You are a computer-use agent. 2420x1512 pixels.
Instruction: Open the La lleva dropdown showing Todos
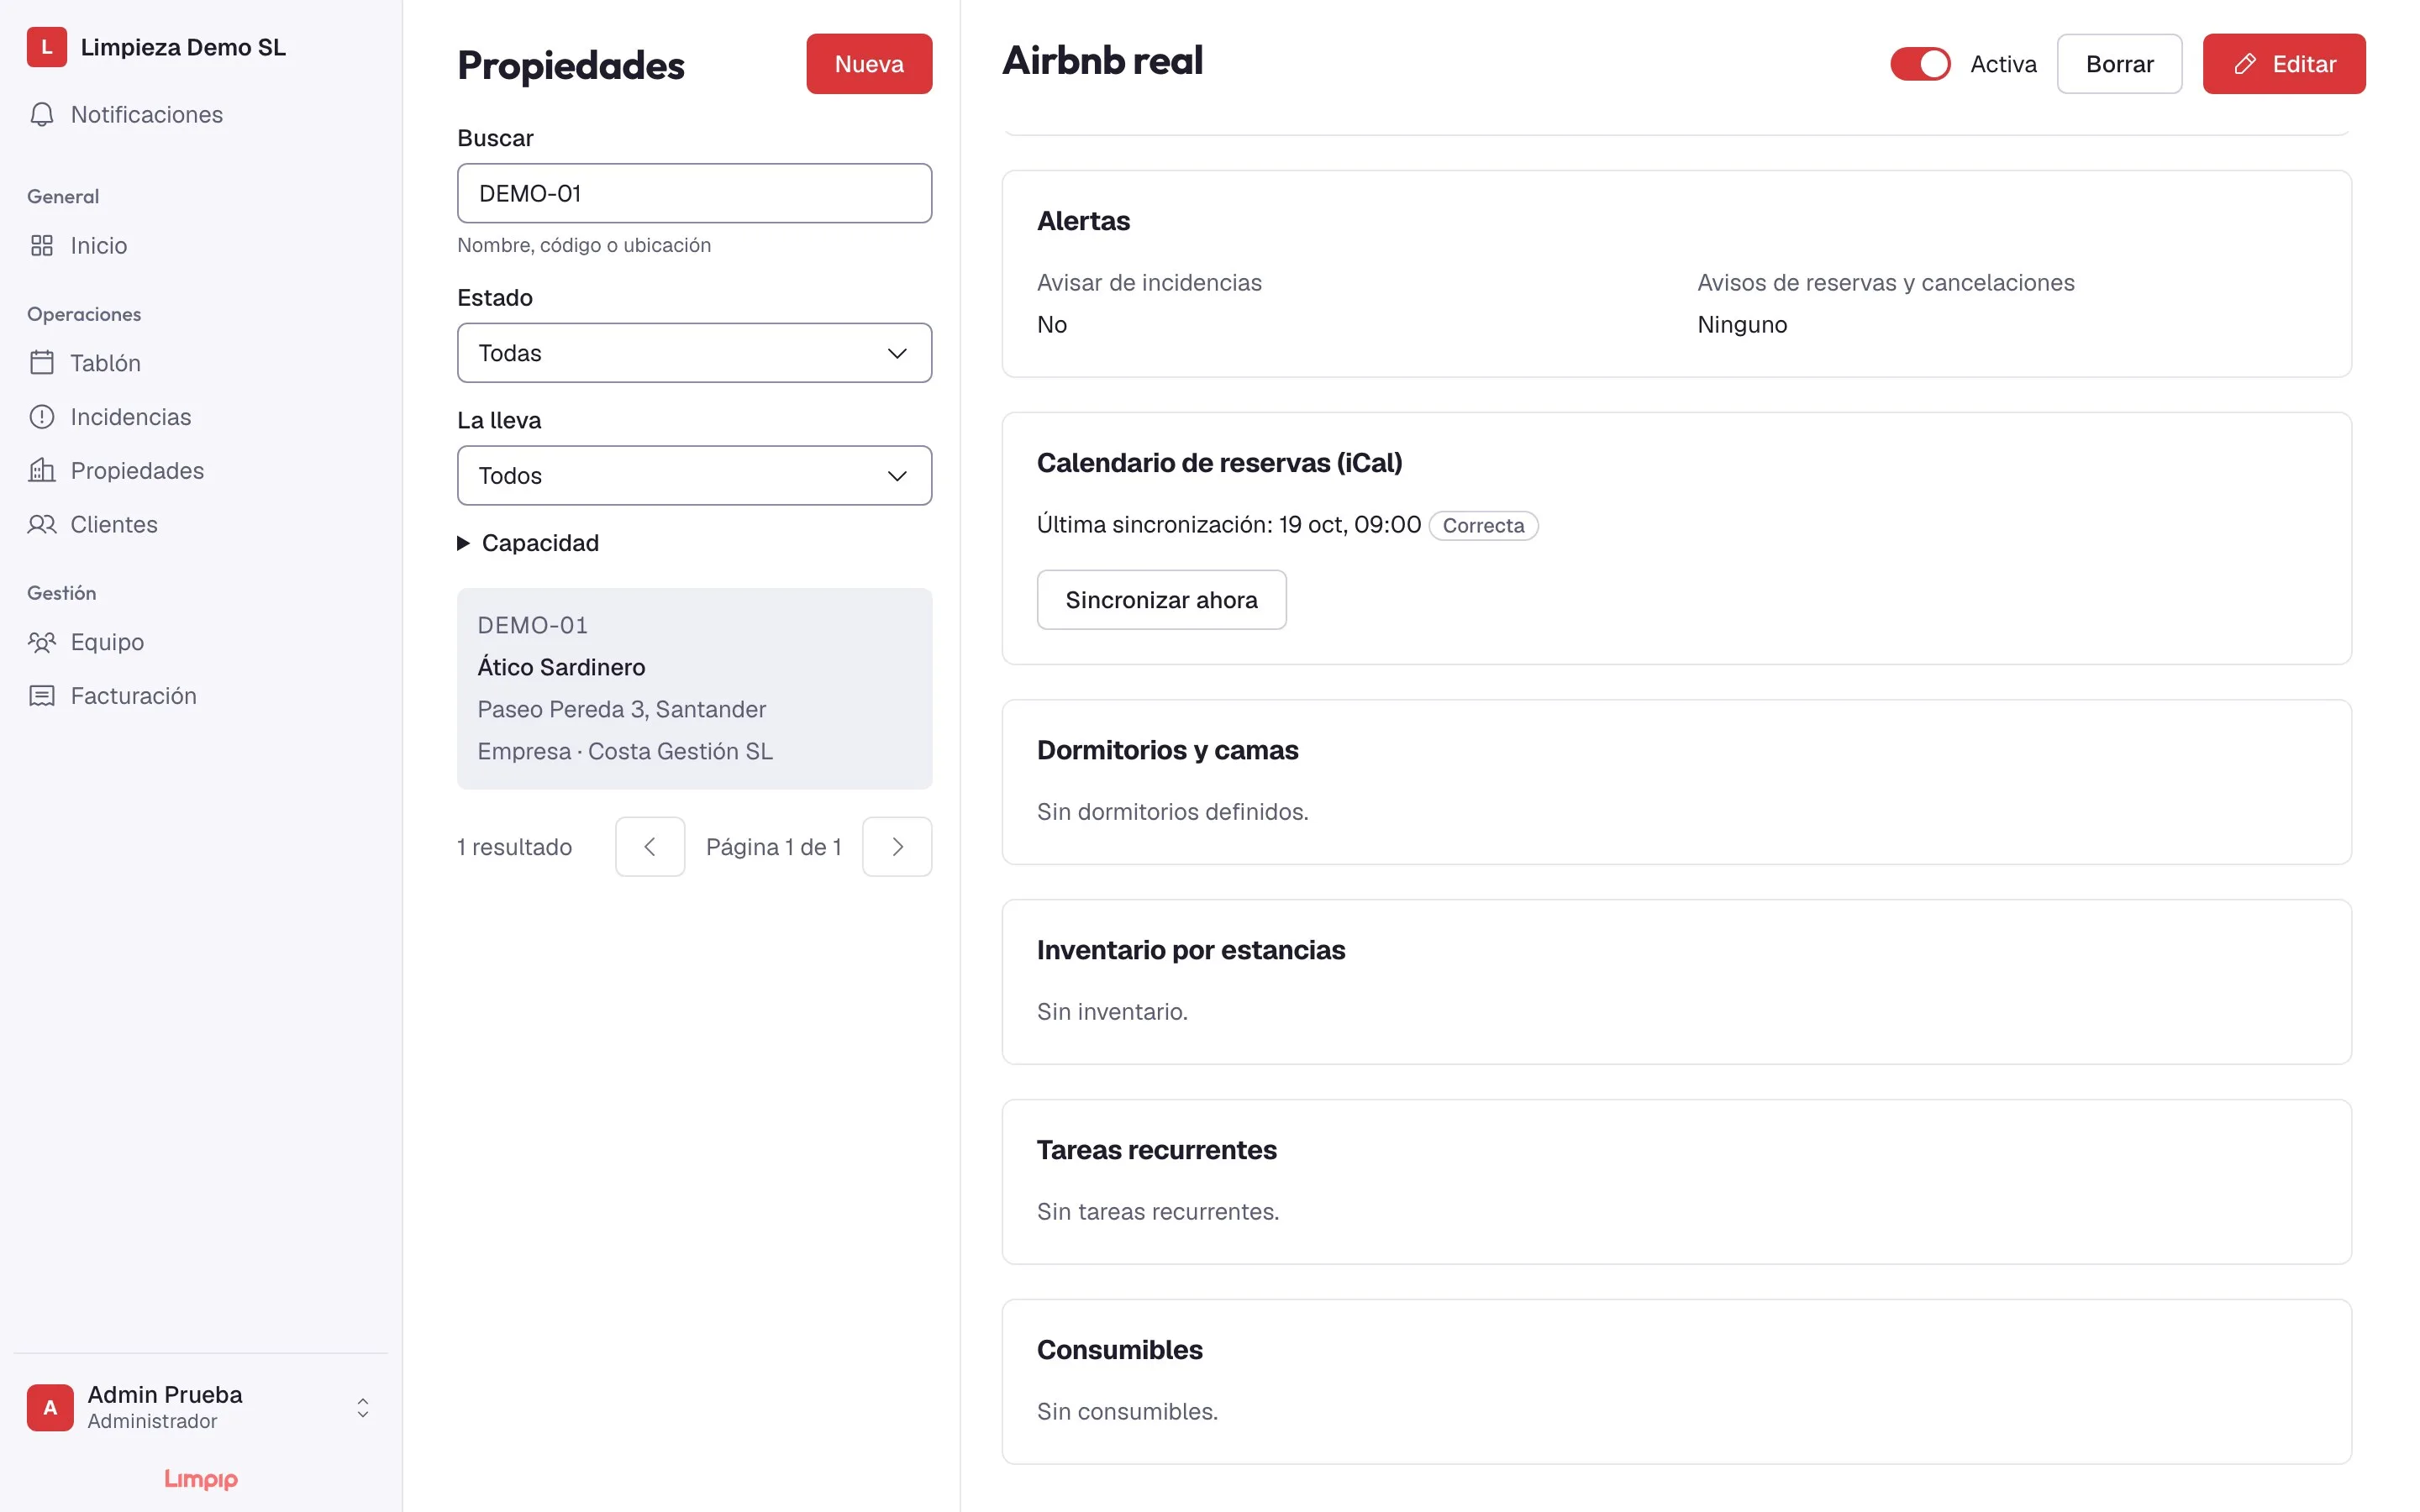[x=694, y=476]
